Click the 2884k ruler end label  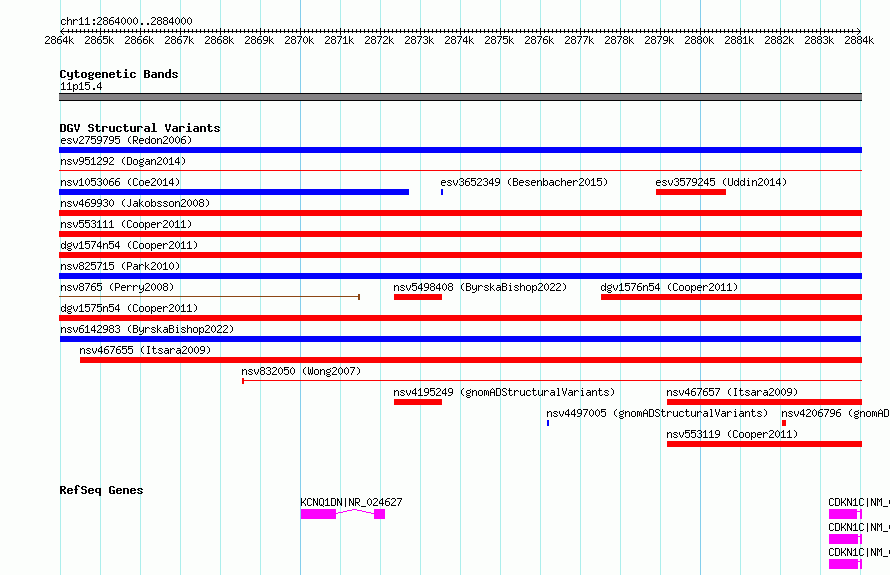click(x=859, y=40)
